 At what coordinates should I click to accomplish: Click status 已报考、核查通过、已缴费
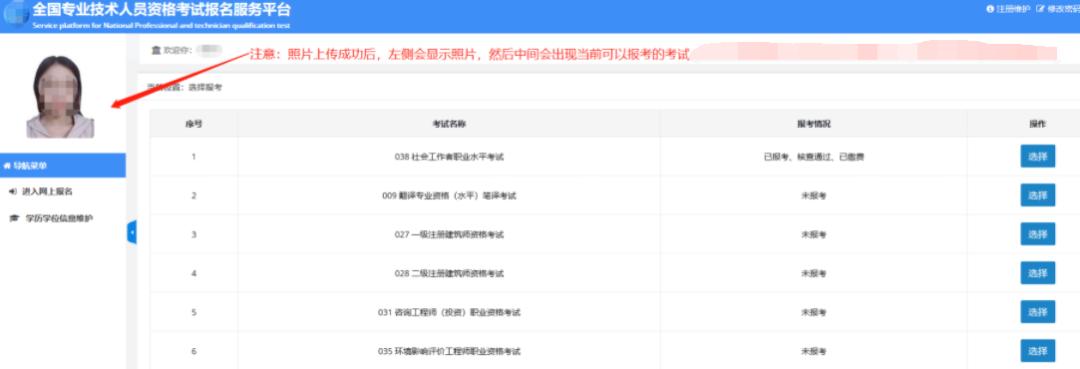[813, 157]
